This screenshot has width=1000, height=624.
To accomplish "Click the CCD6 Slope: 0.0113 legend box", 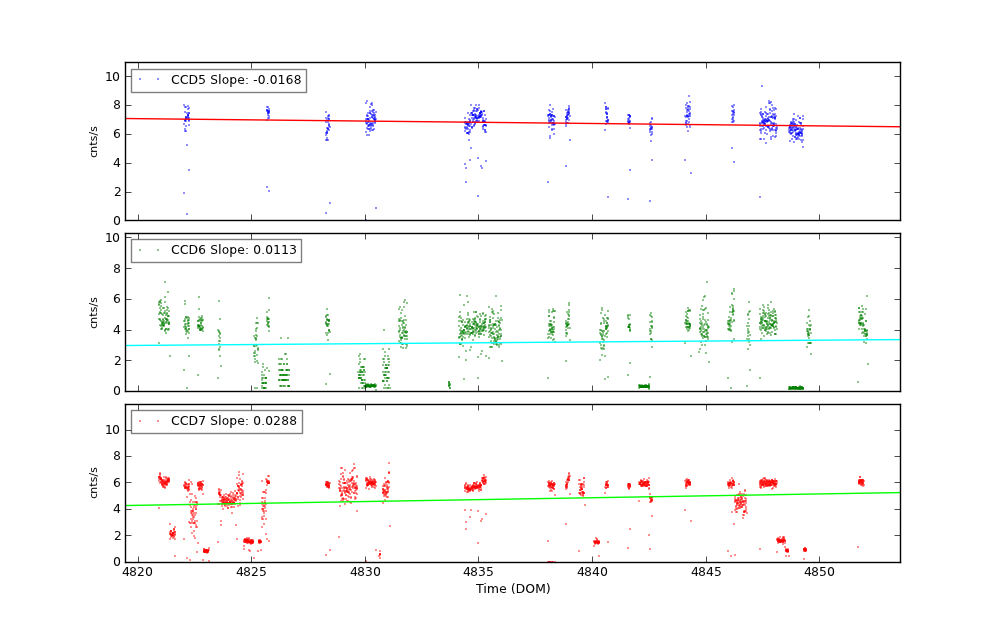I will click(x=216, y=251).
